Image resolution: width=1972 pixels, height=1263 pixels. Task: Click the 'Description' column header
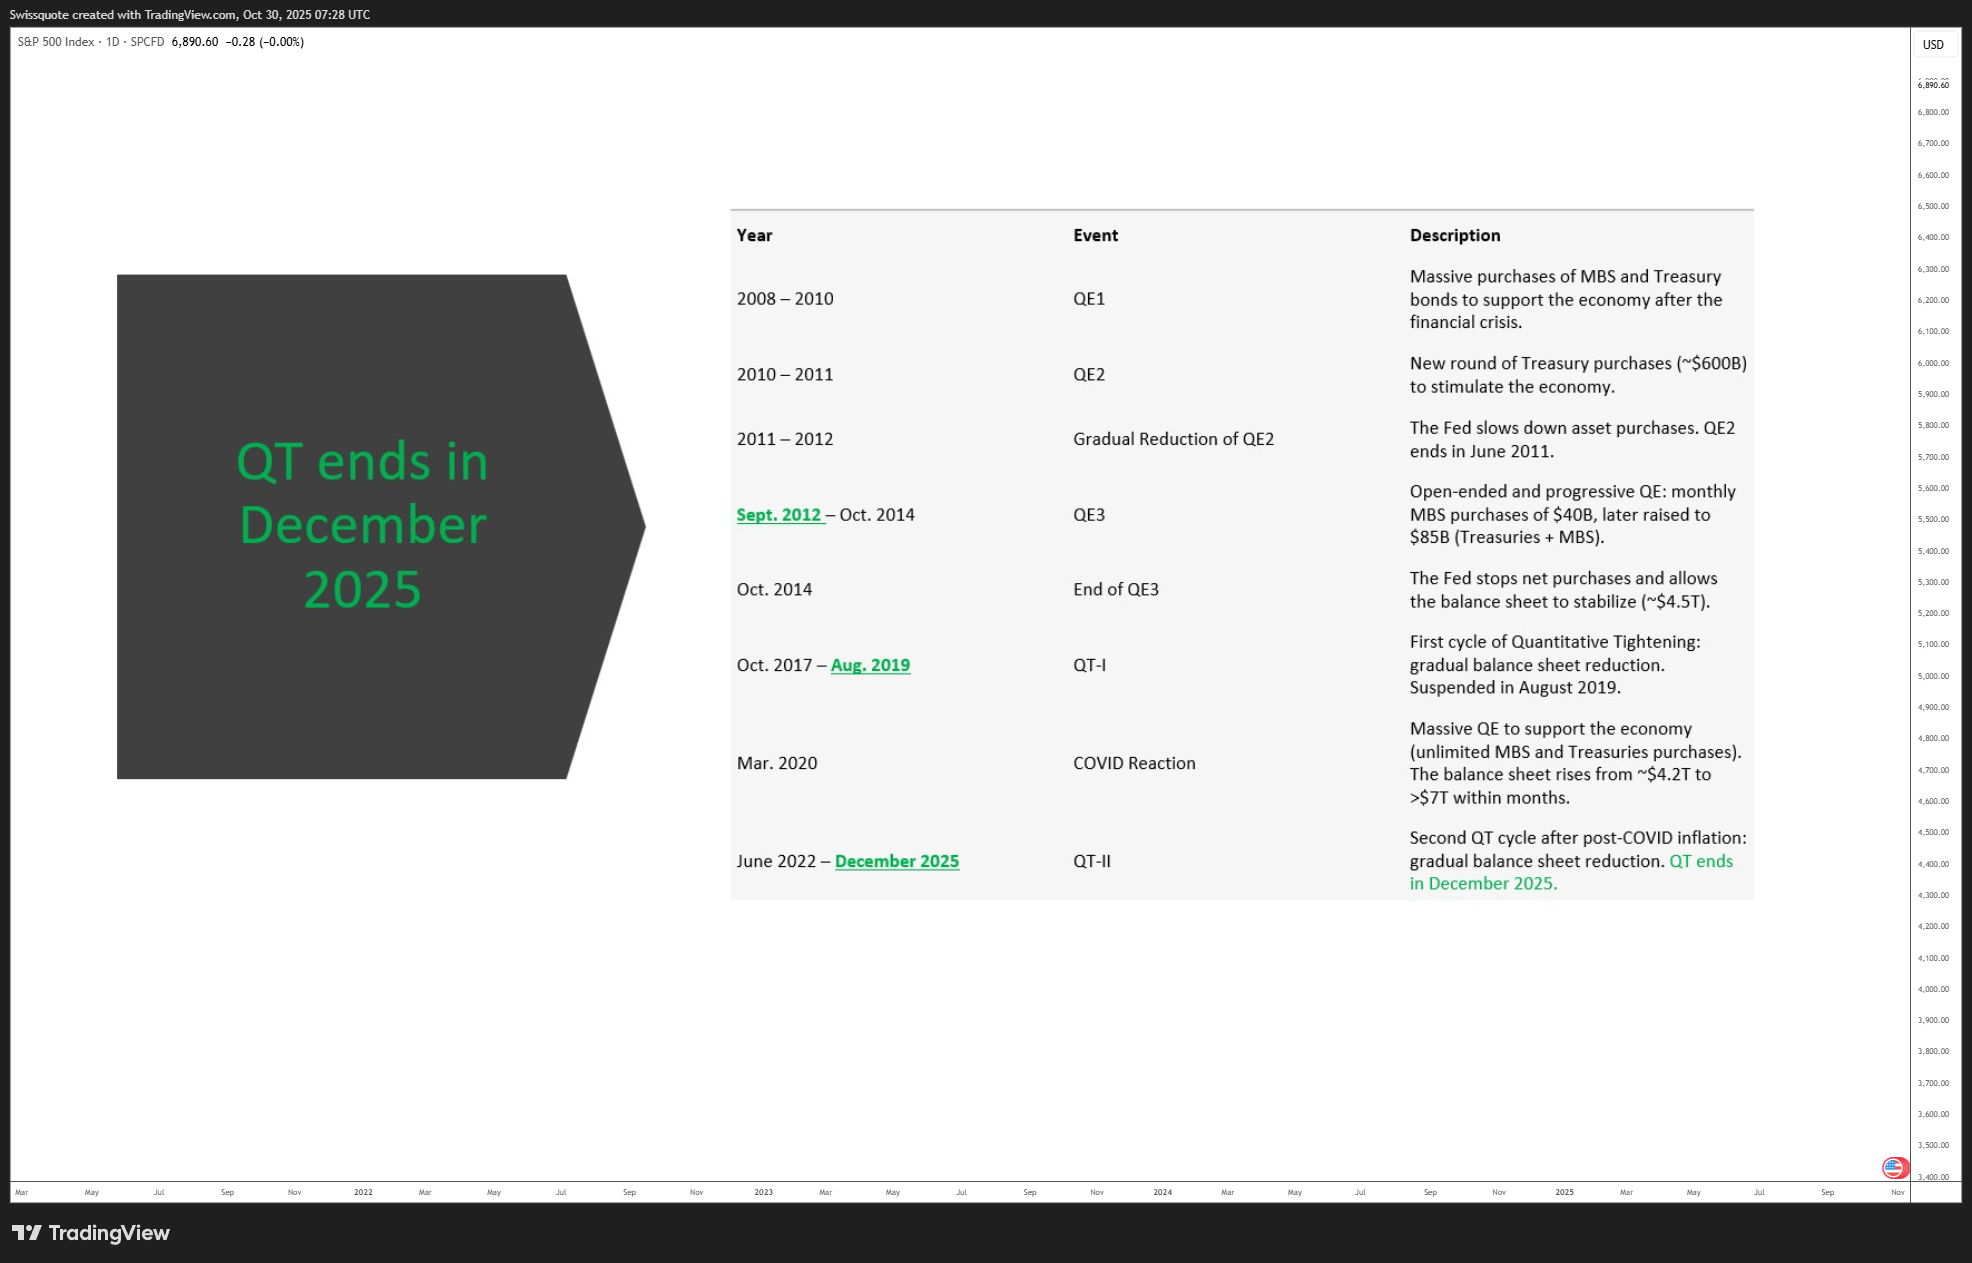point(1455,235)
